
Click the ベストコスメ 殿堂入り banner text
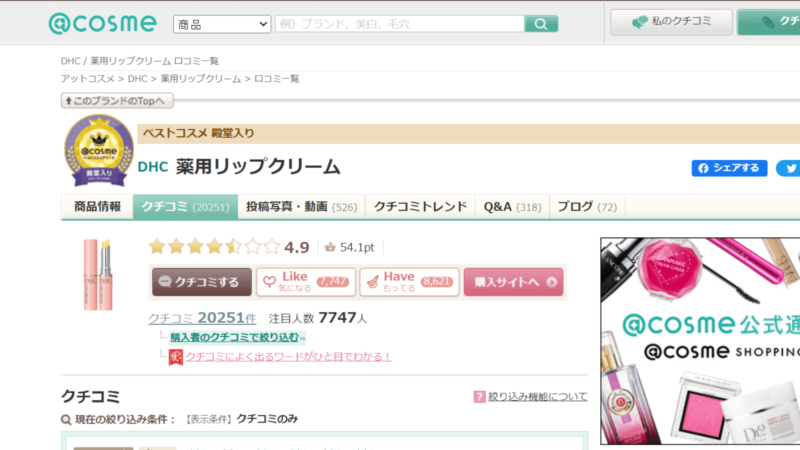[x=198, y=134]
